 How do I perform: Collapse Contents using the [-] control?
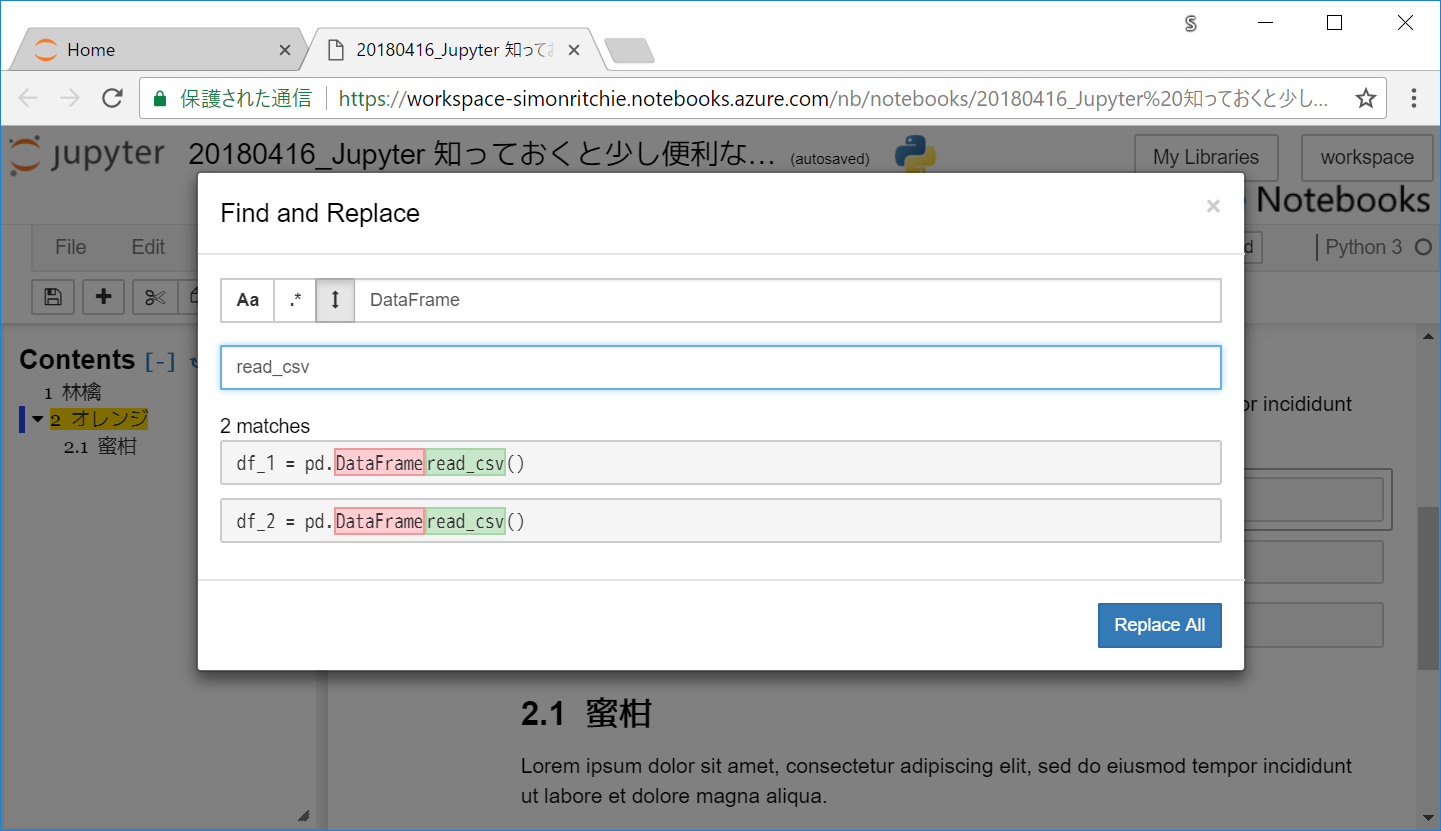point(160,361)
